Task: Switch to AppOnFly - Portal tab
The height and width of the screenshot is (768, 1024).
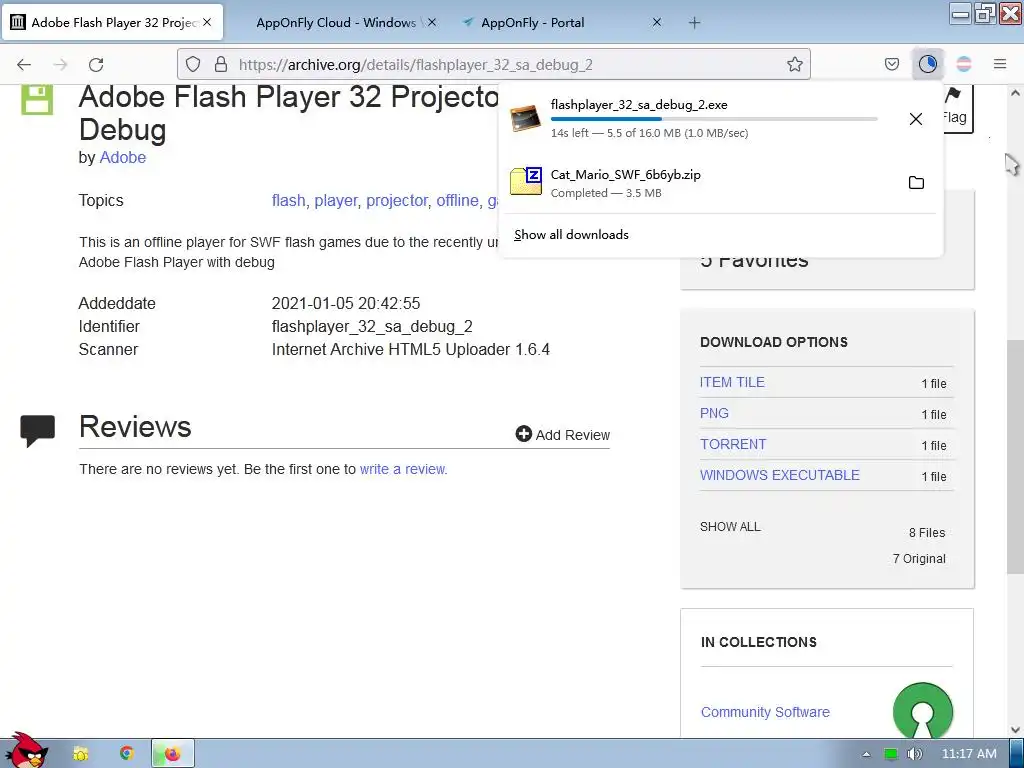Action: point(532,22)
